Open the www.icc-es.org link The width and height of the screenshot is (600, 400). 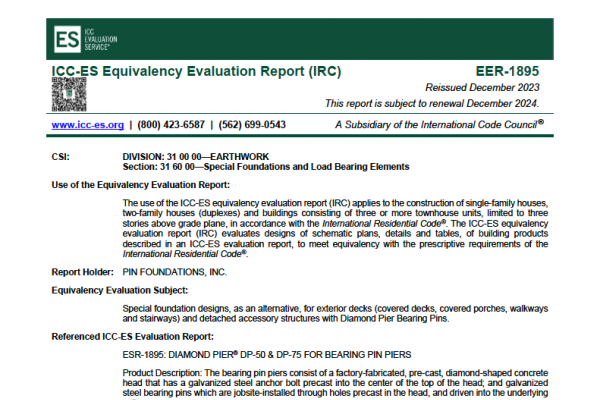coord(88,125)
